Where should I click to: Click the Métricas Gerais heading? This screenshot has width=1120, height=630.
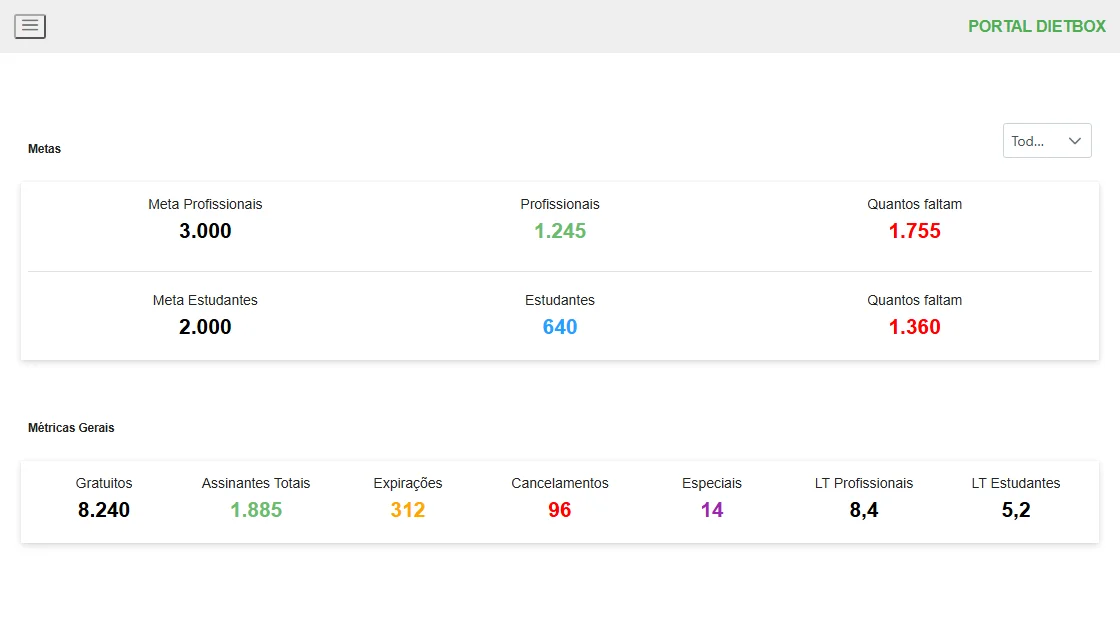point(71,427)
